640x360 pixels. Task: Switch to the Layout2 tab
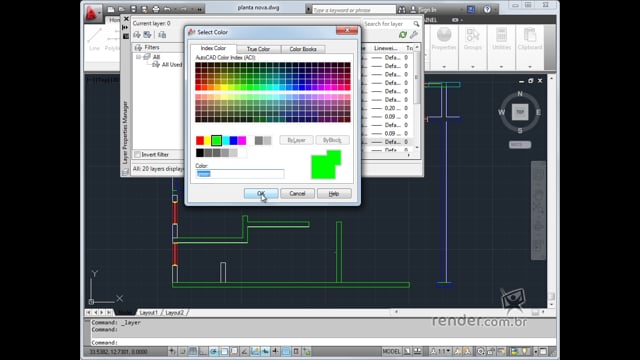(x=174, y=313)
